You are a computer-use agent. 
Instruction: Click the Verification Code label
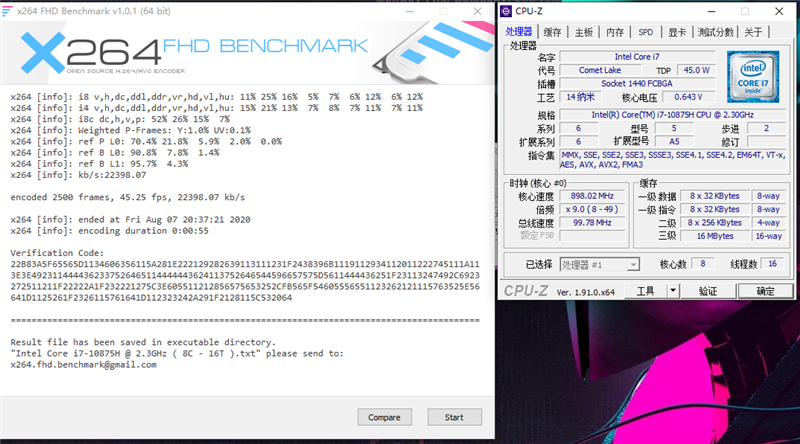click(57, 253)
